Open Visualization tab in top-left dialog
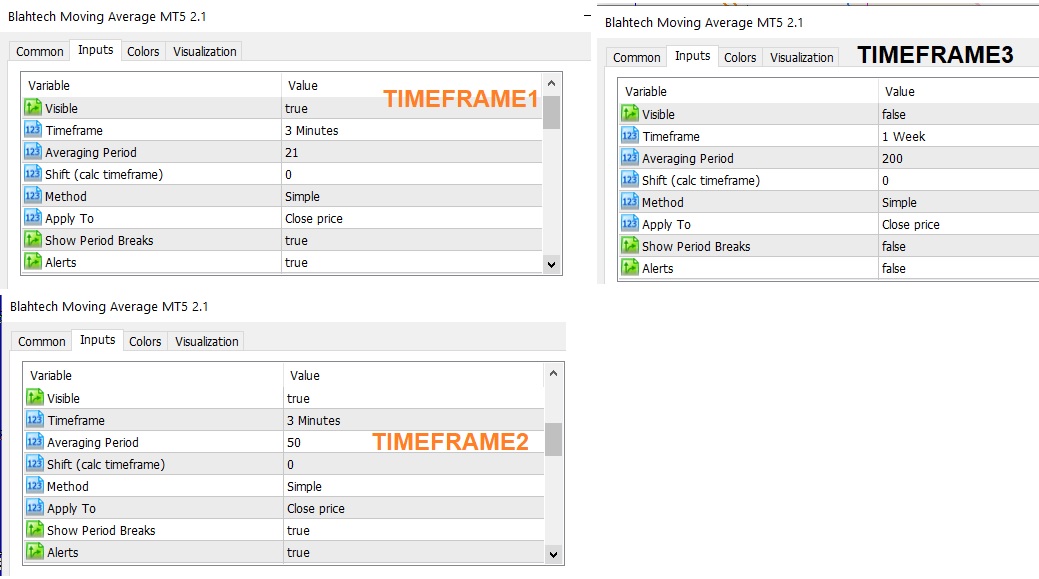This screenshot has width=1039, height=579. tap(205, 52)
